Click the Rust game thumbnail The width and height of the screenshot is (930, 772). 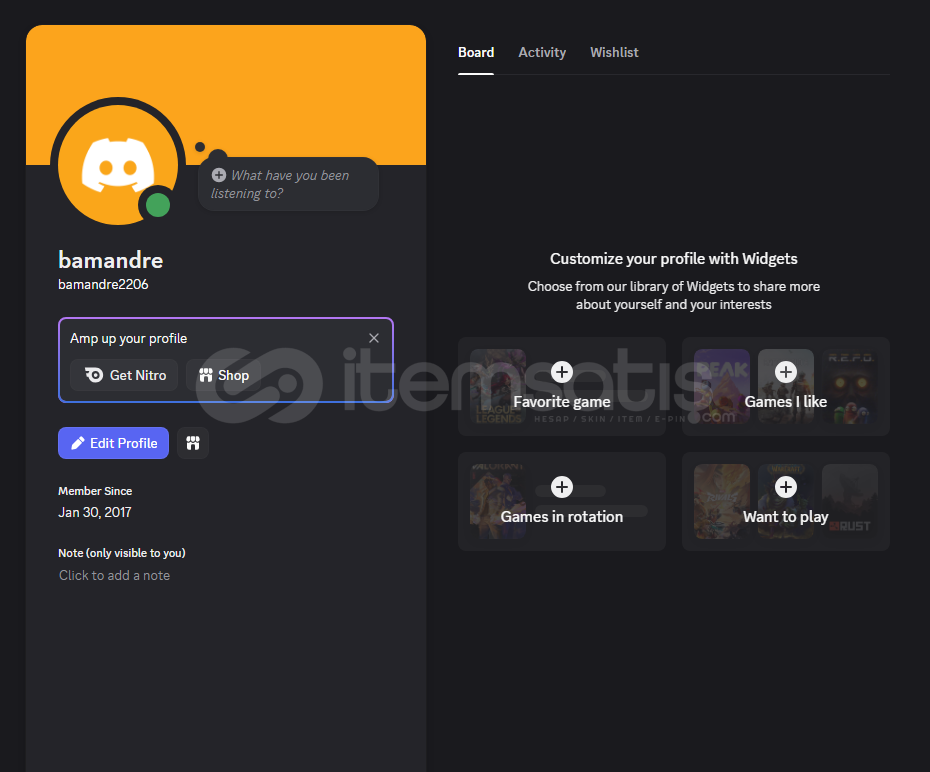850,500
